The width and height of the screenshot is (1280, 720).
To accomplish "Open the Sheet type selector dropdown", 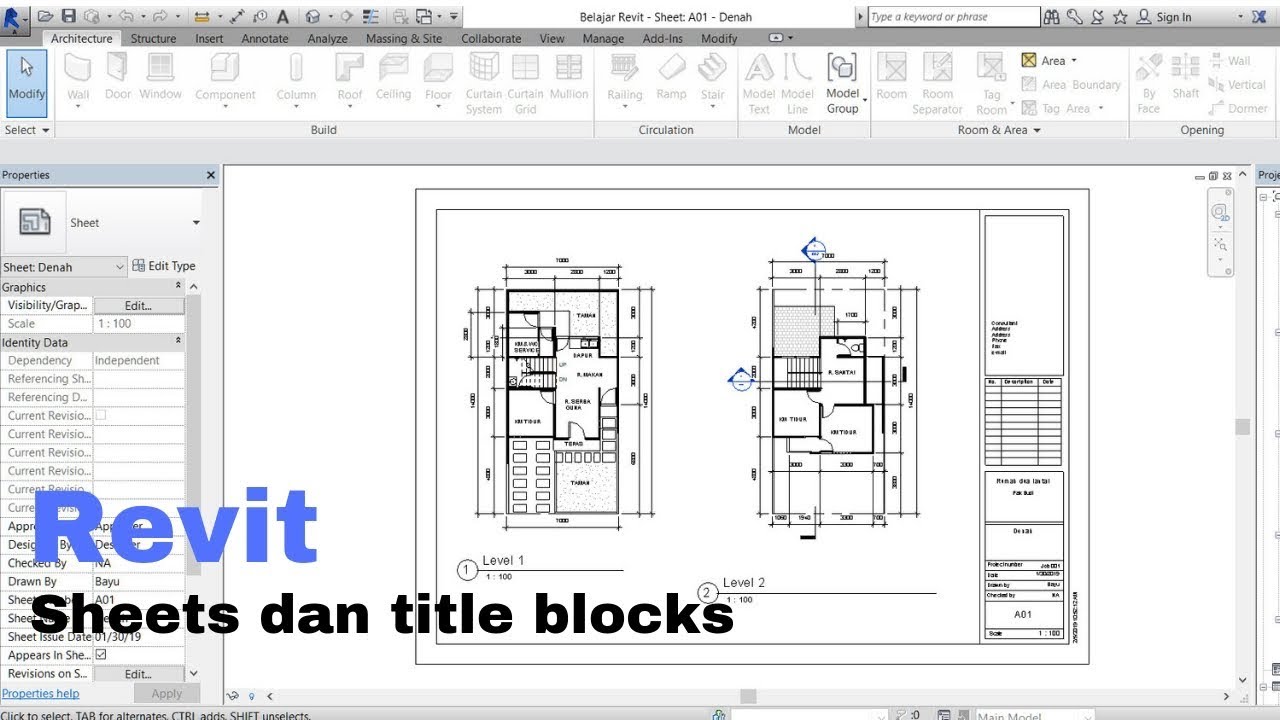I will pos(196,223).
